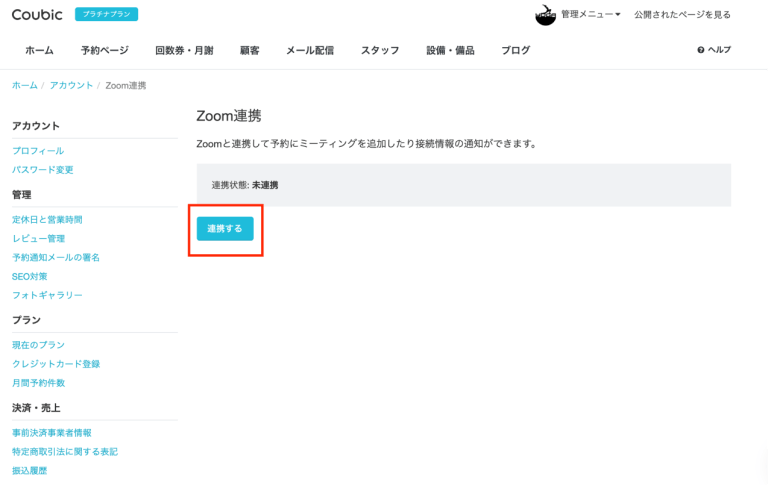
Task: Click the Coubic logo
Action: [x=37, y=15]
